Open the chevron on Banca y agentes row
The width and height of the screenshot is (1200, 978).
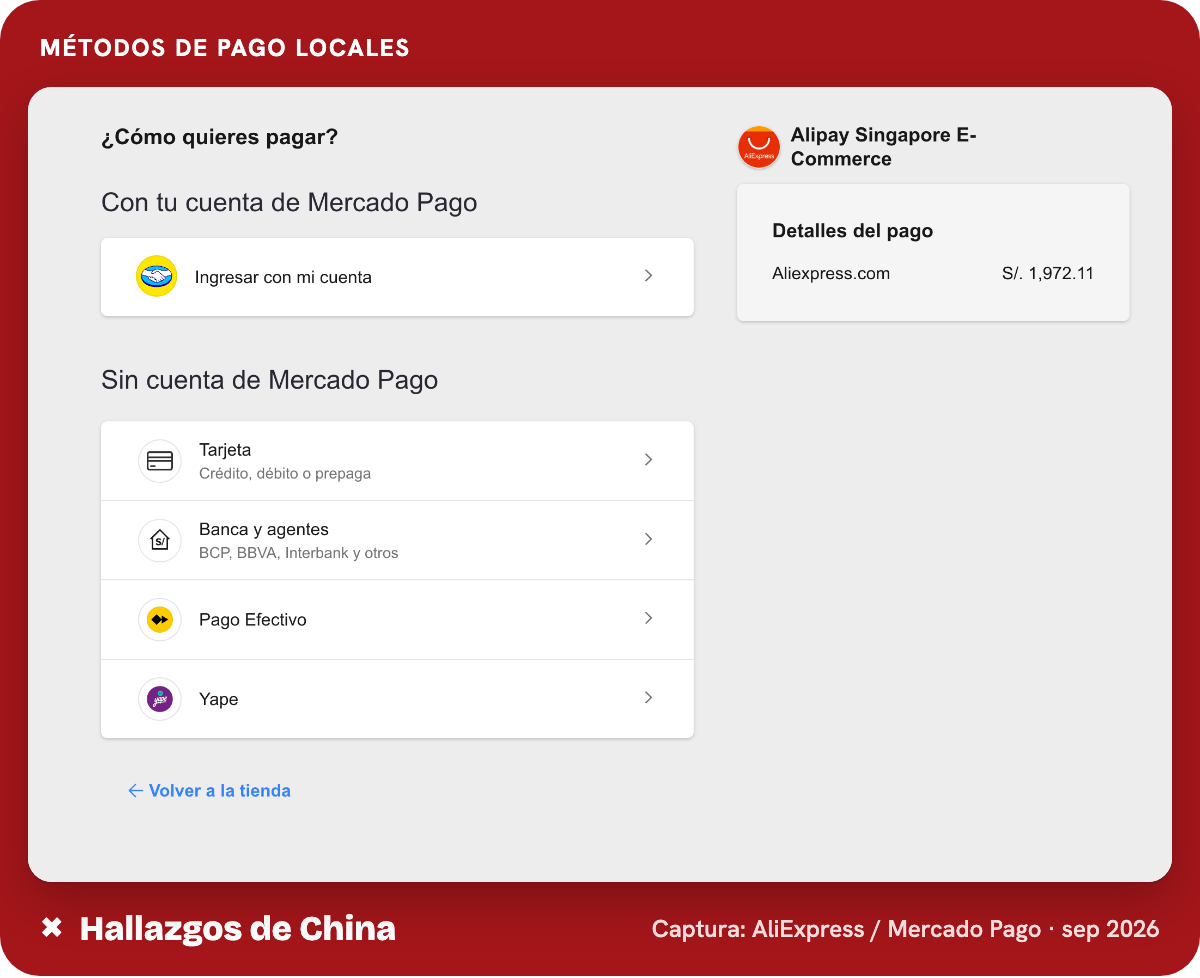point(649,539)
